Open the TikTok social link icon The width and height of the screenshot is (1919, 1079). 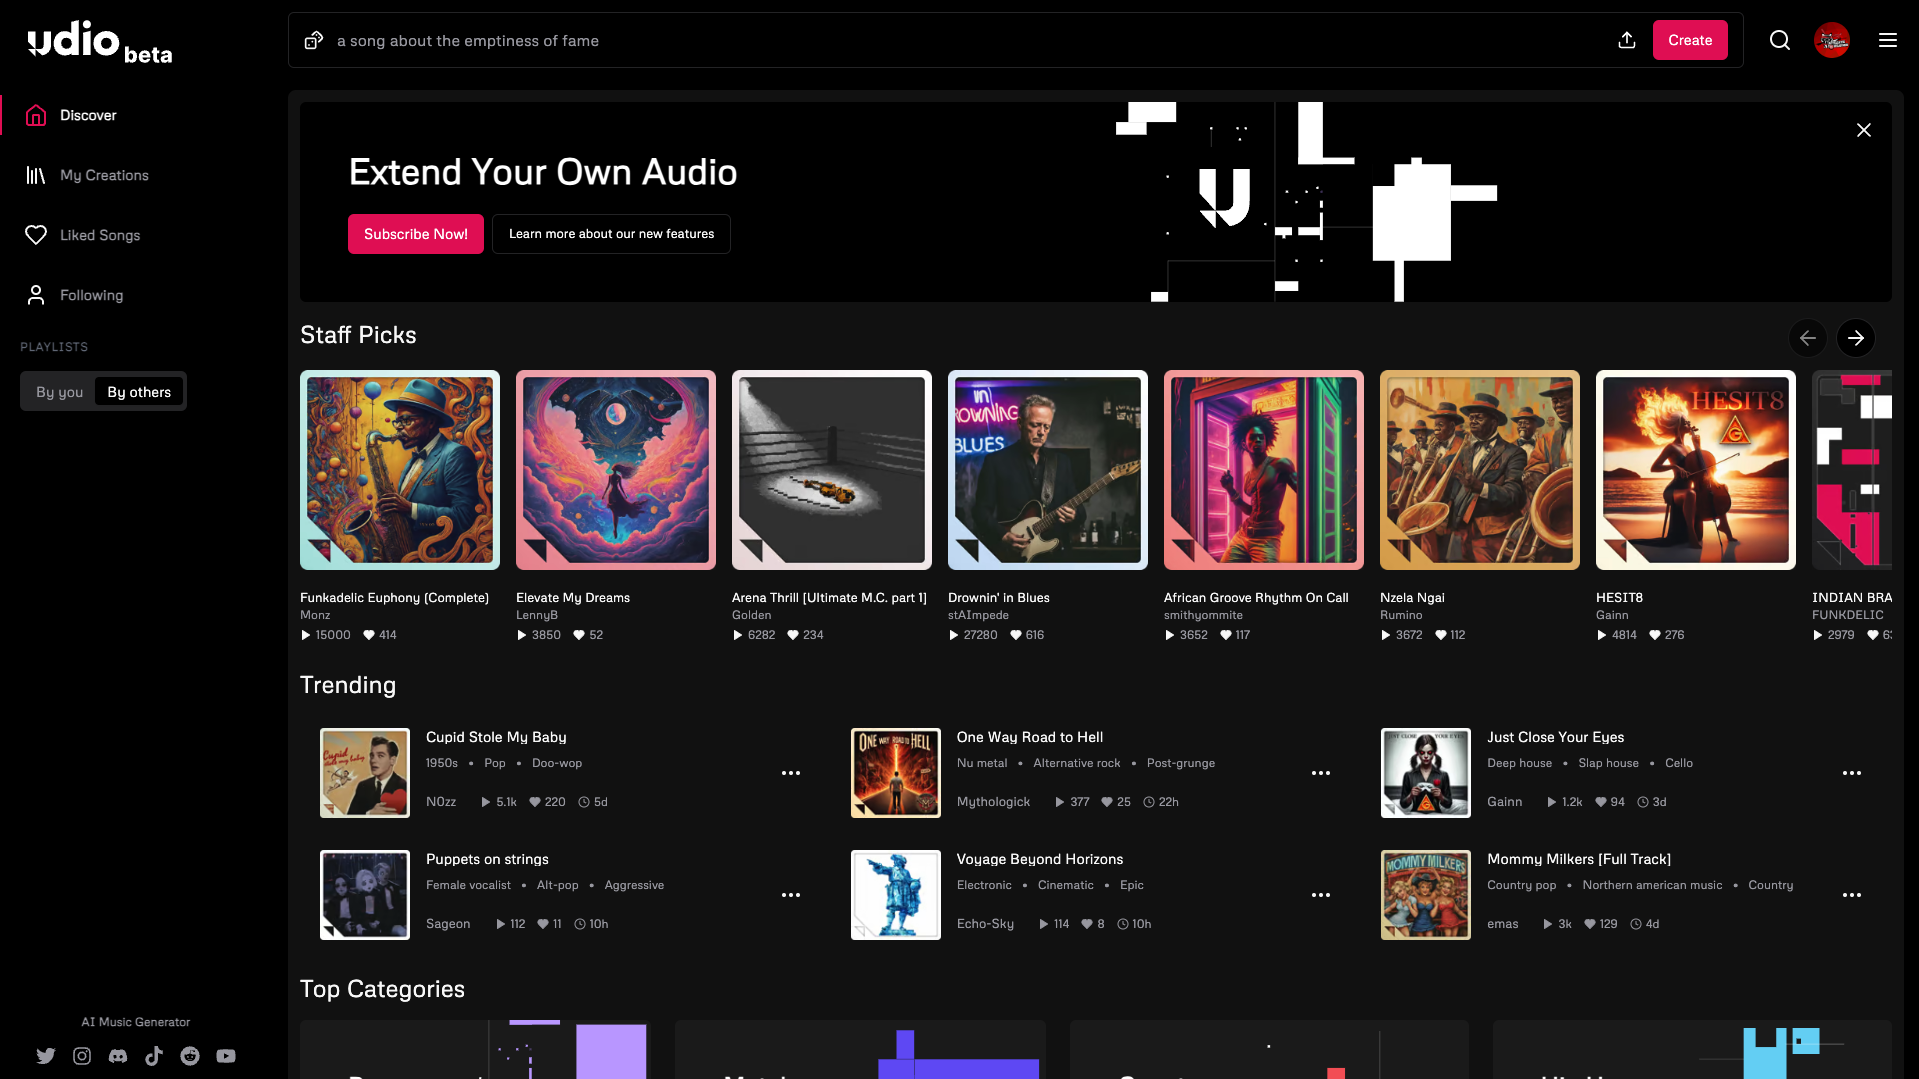pos(154,1056)
